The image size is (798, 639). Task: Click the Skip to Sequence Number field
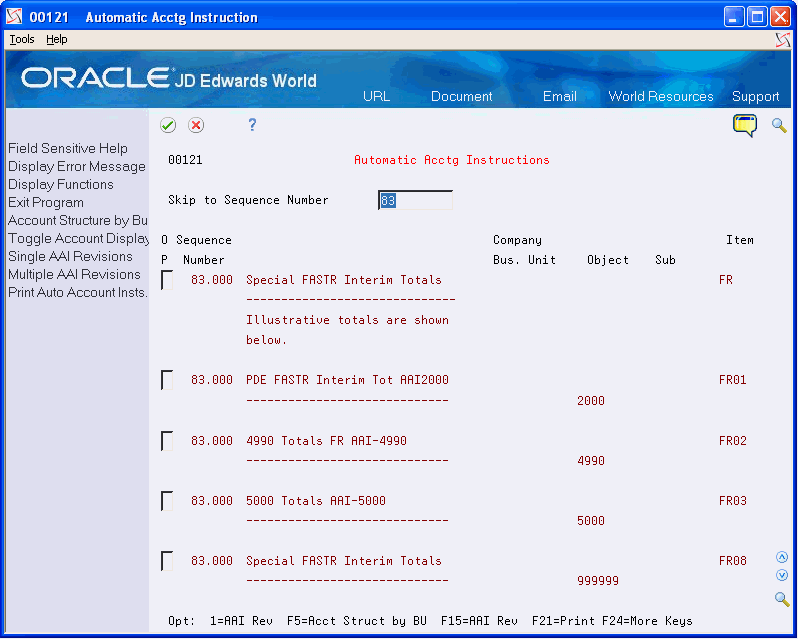coord(415,200)
